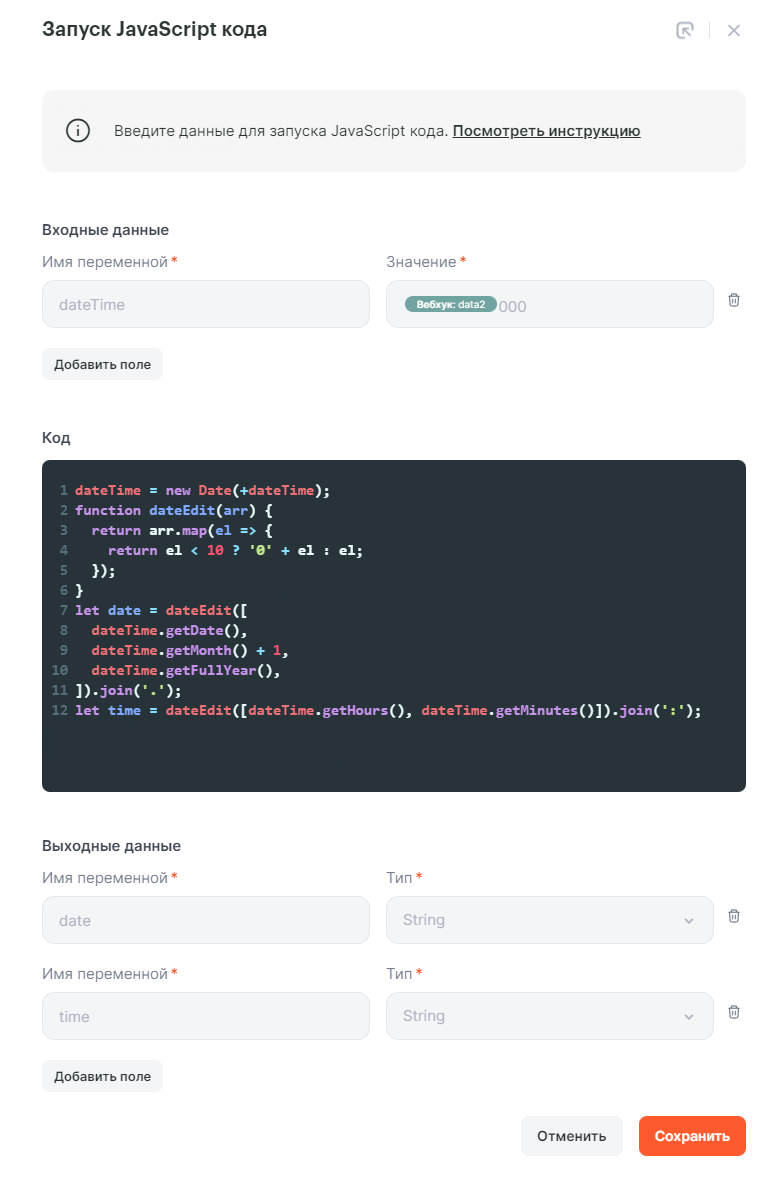Viewport: 778px width, 1179px height.
Task: Expand the type dropdown for date
Action: (549, 920)
